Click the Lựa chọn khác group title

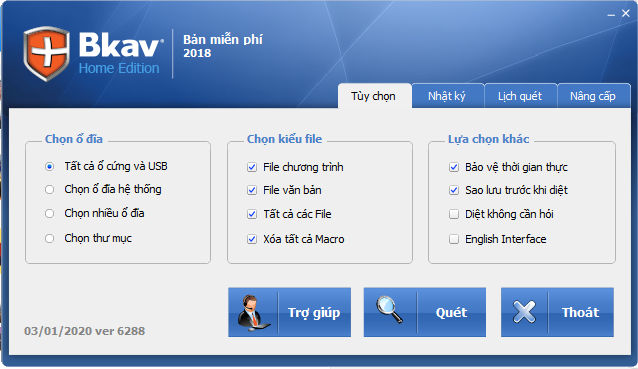488,139
